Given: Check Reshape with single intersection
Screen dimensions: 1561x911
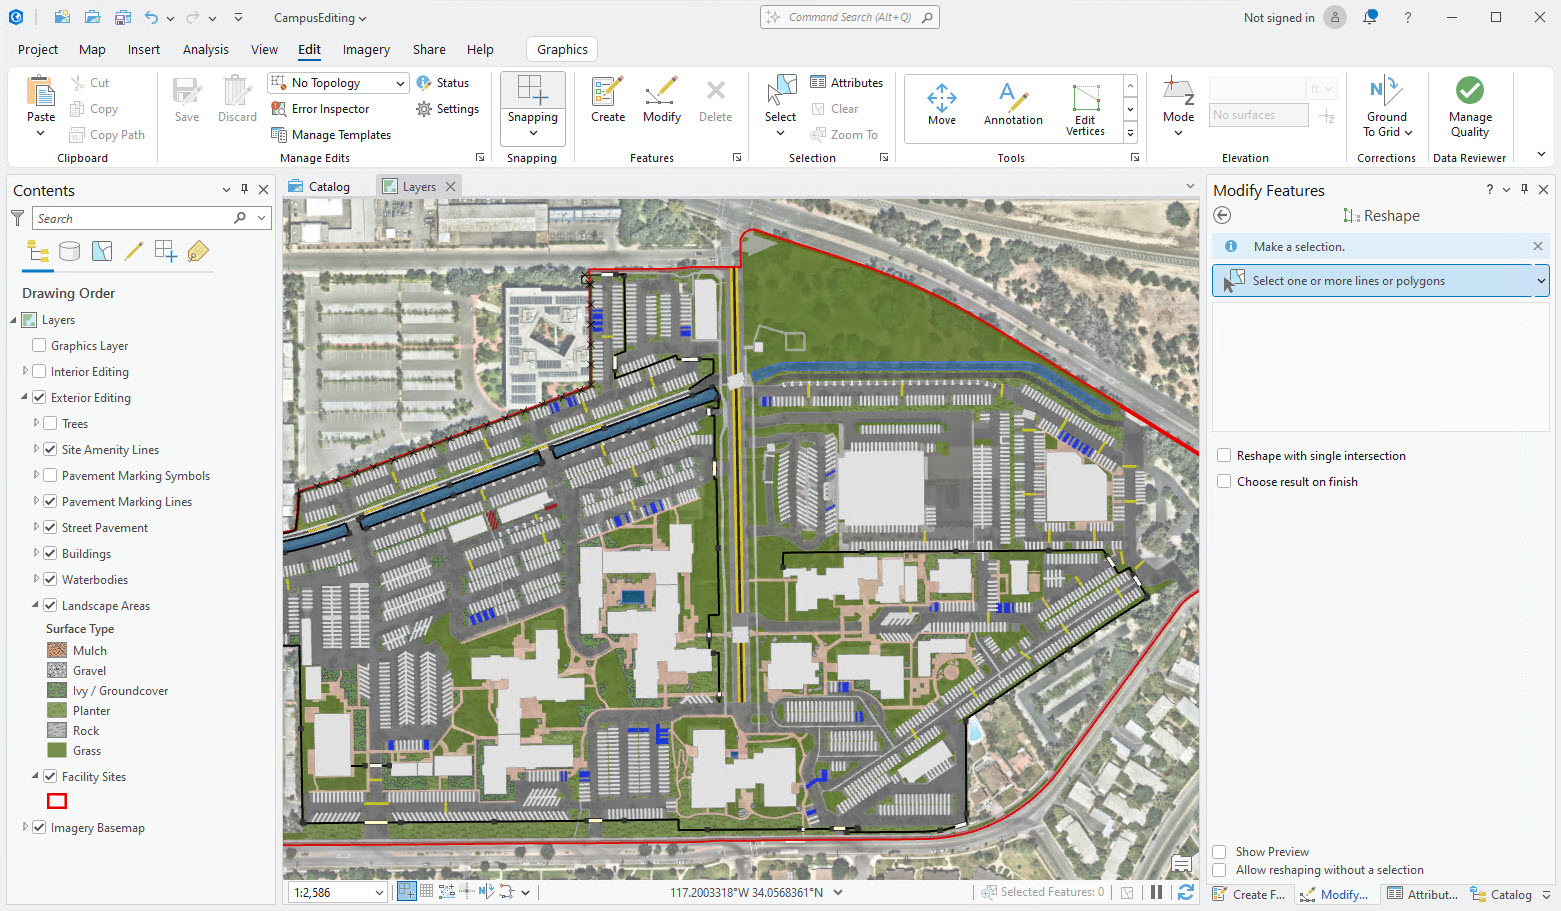Looking at the screenshot, I should point(1224,456).
